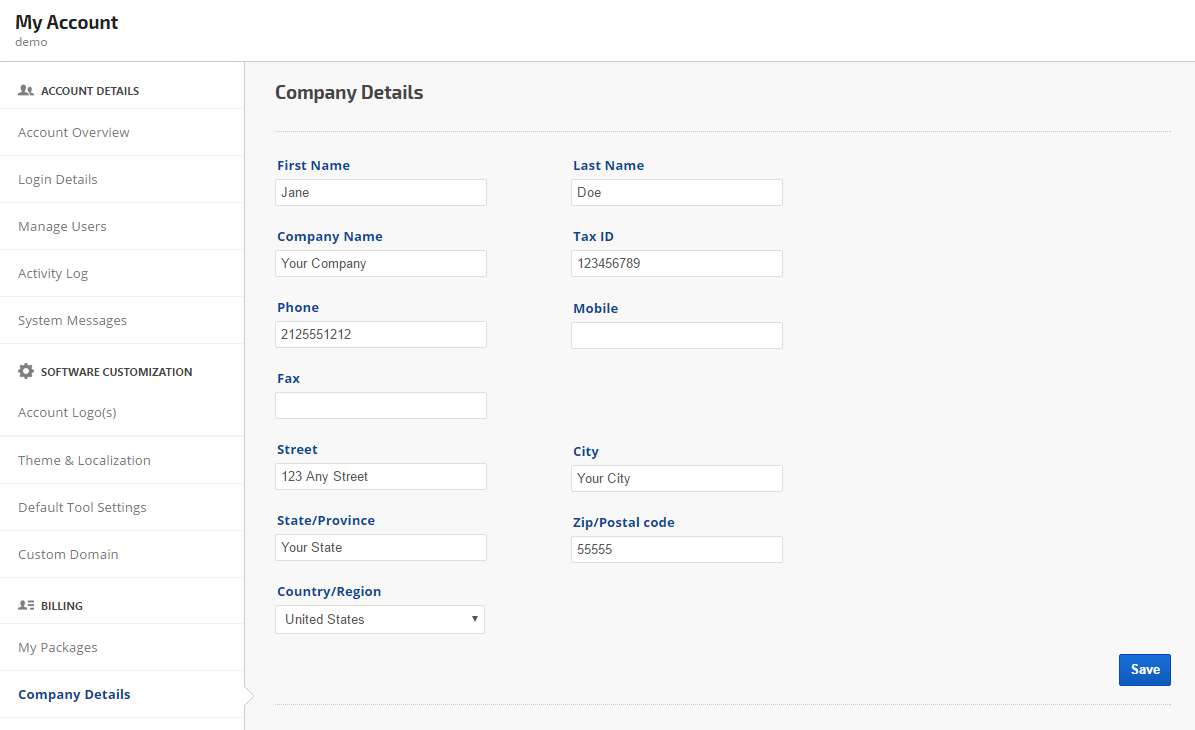
Task: Click the Billing section icon
Action: 26,605
